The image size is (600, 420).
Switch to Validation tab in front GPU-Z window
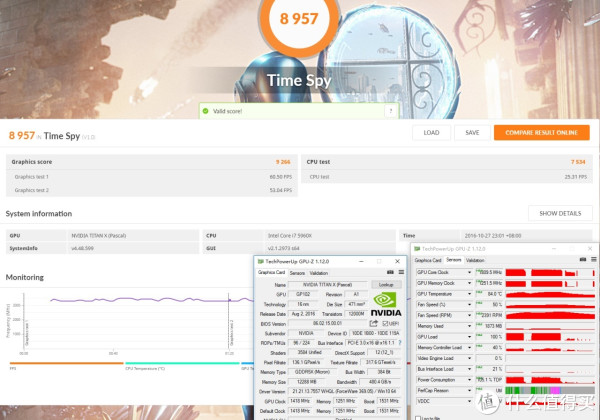(x=319, y=273)
